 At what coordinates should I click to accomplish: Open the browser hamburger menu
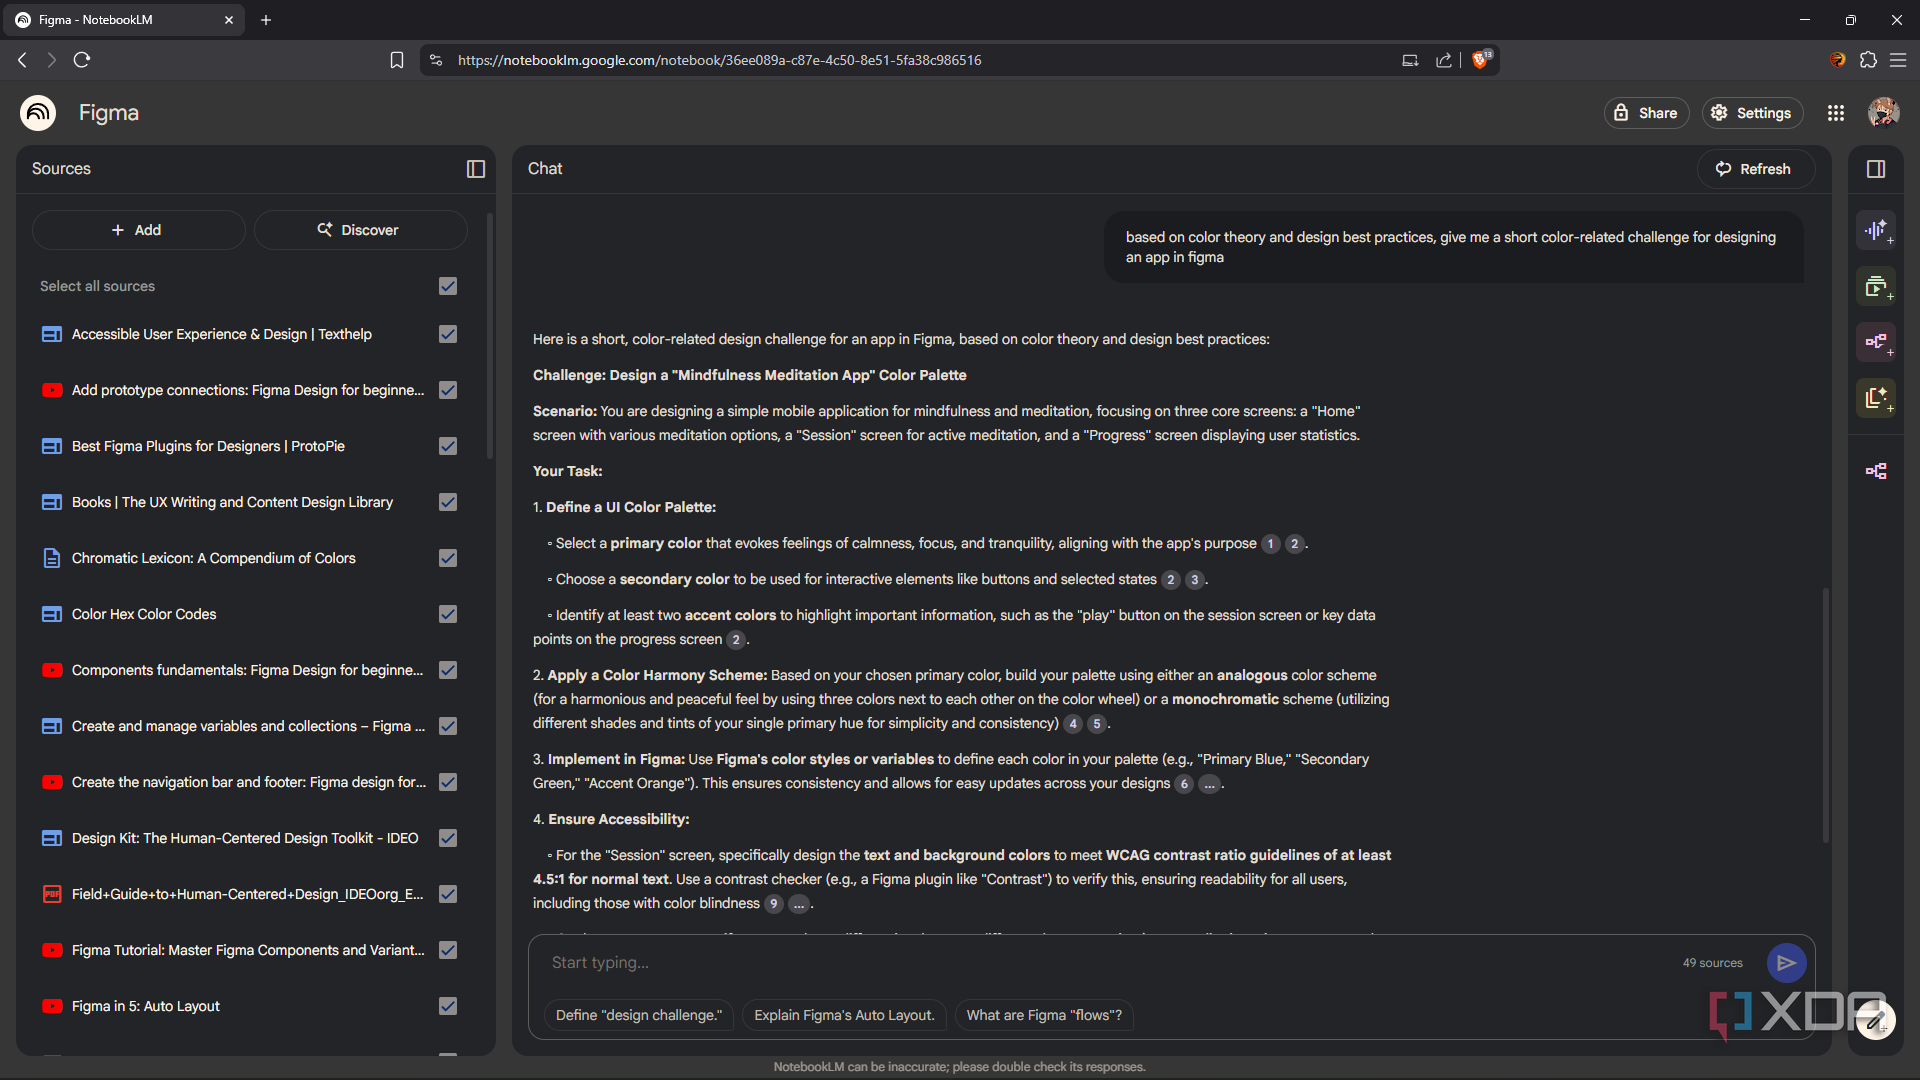[1898, 60]
